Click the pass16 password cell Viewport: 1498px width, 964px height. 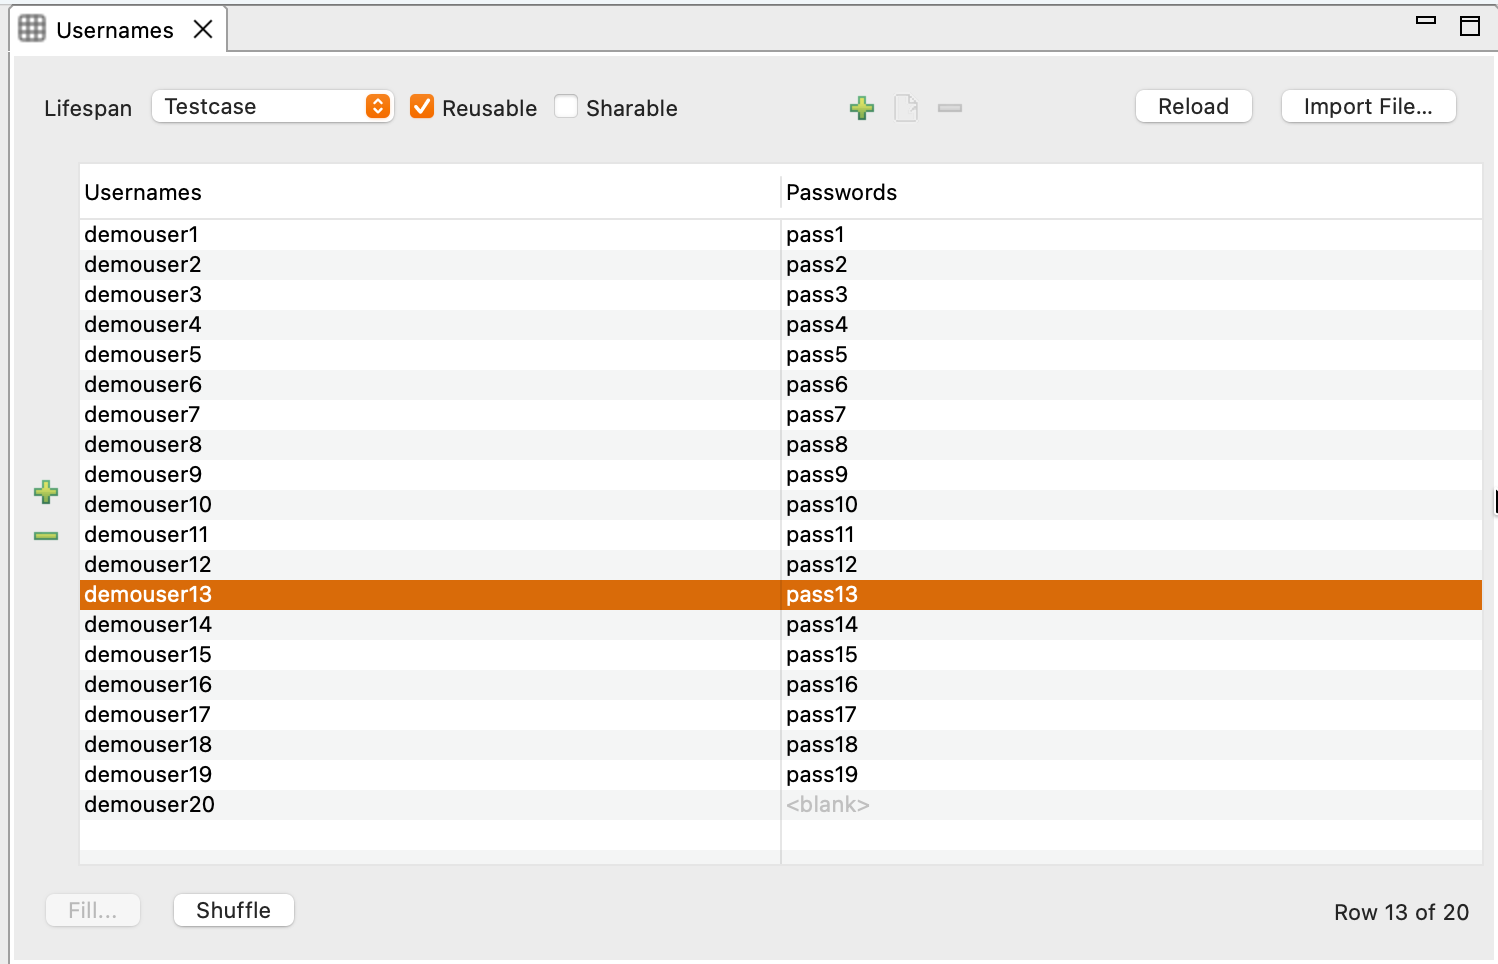click(1132, 685)
